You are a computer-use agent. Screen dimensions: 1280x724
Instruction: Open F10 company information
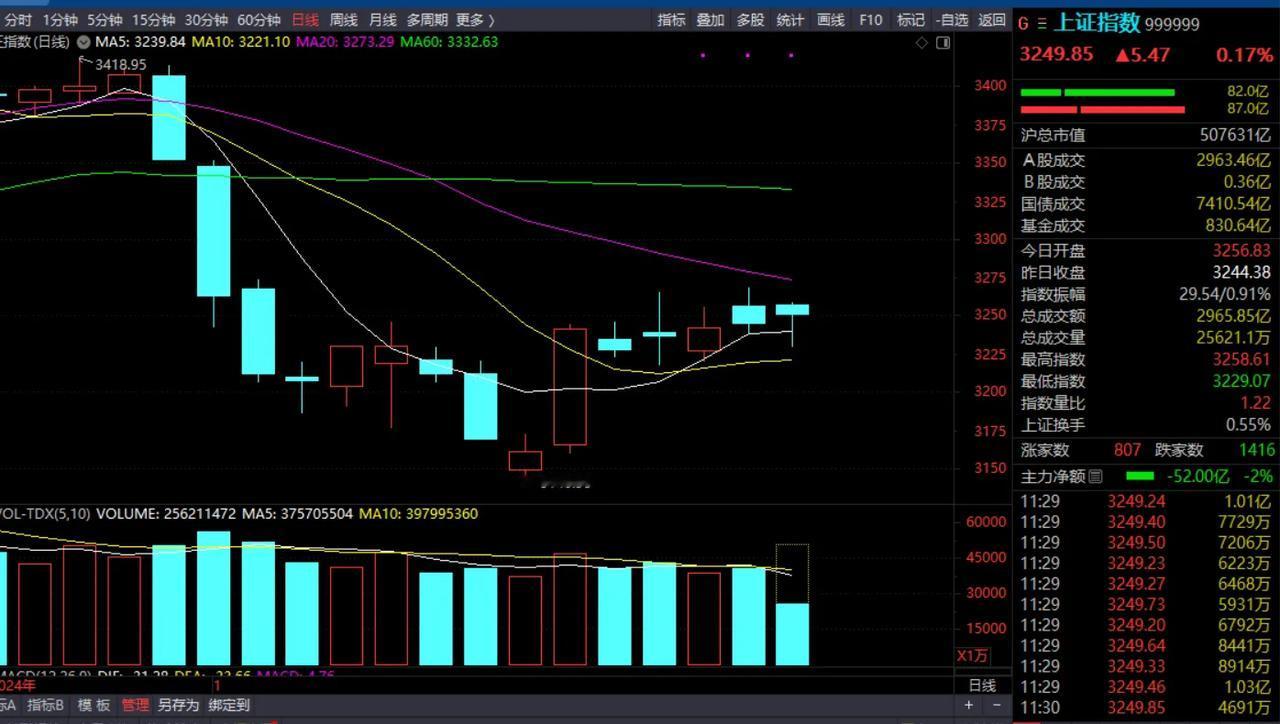(x=871, y=20)
